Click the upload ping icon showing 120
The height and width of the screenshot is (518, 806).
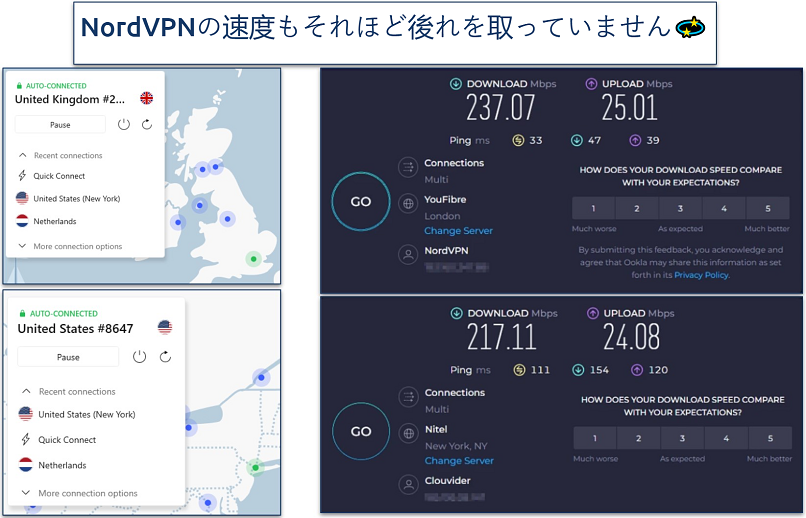[637, 370]
